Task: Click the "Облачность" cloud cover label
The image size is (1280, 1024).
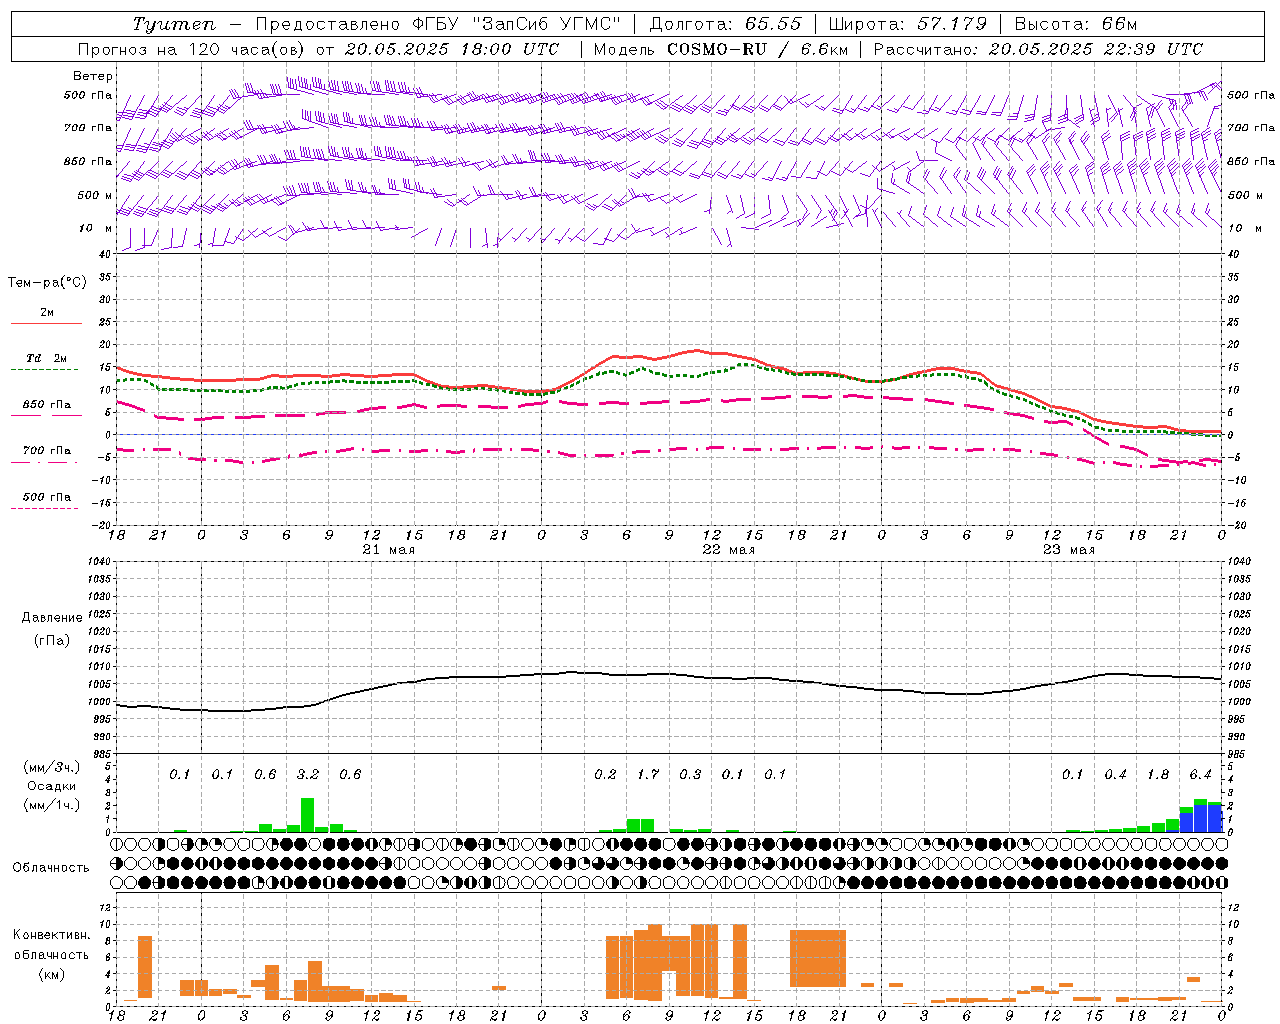Action: click(50, 867)
